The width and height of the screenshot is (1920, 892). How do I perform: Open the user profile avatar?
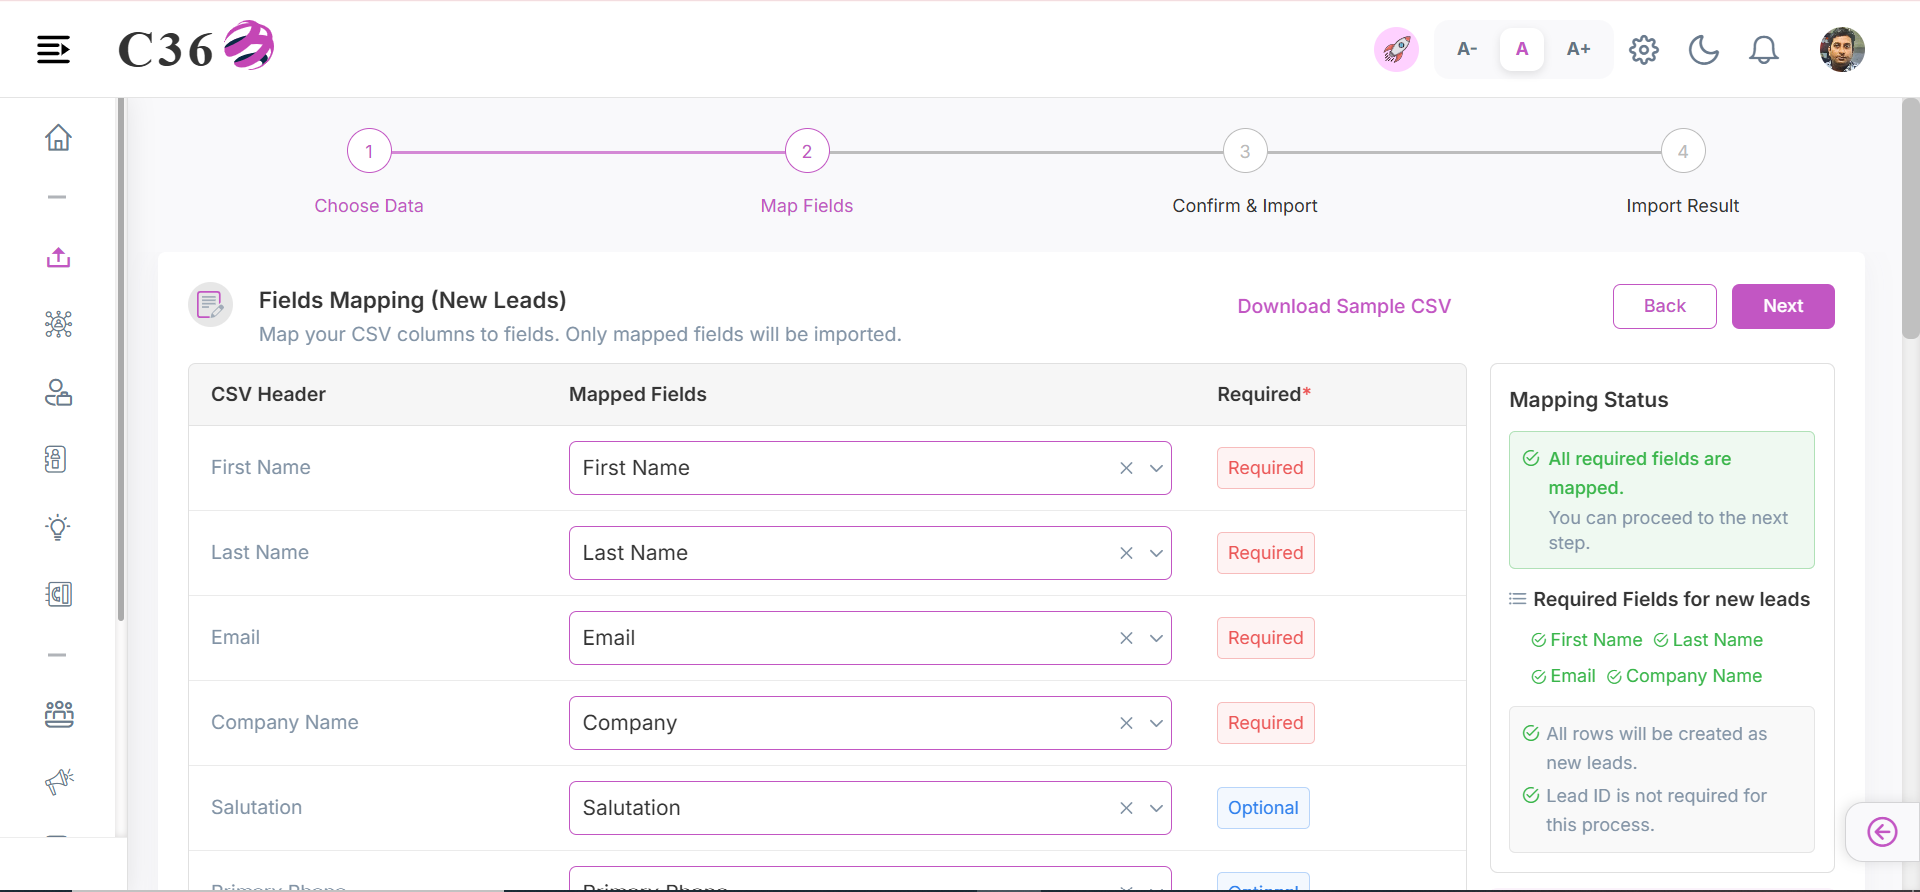1842,49
